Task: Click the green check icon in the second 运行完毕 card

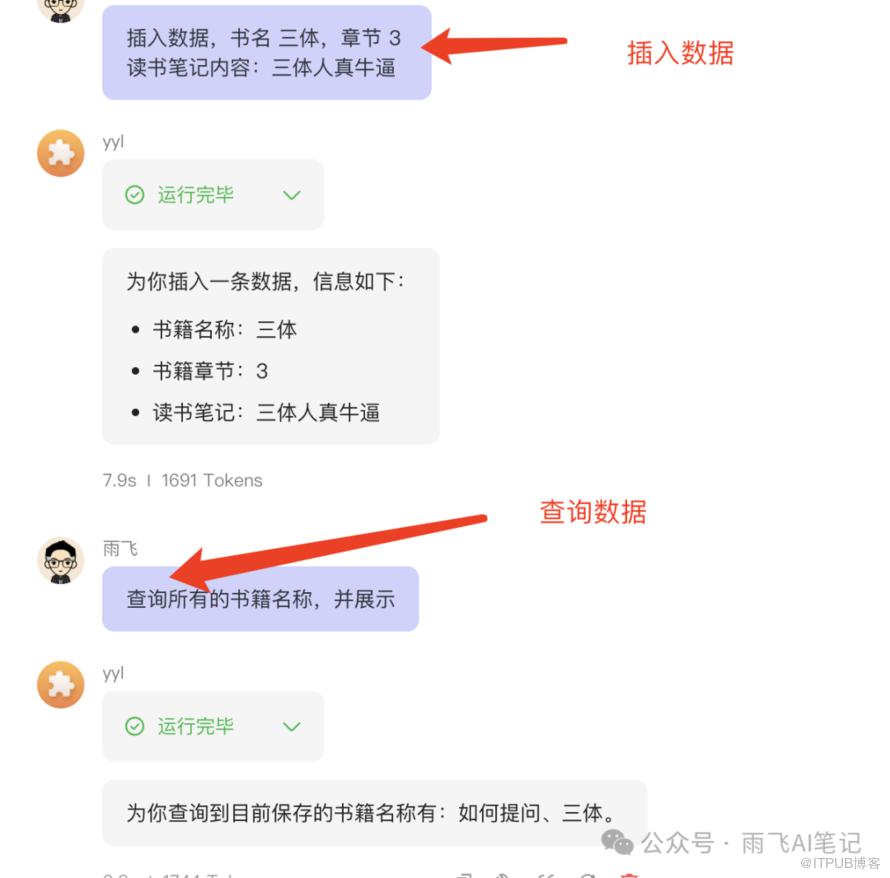Action: pyautogui.click(x=135, y=726)
